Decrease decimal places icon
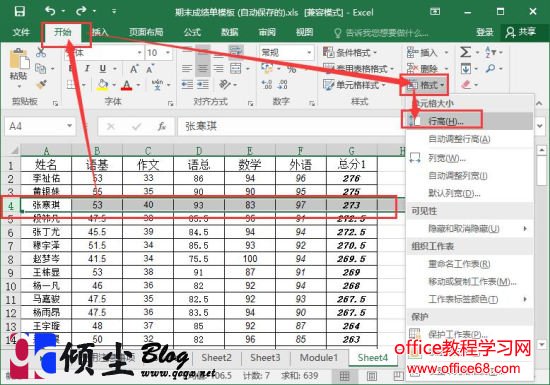Viewport: 550px width, 385px height. tap(283, 85)
